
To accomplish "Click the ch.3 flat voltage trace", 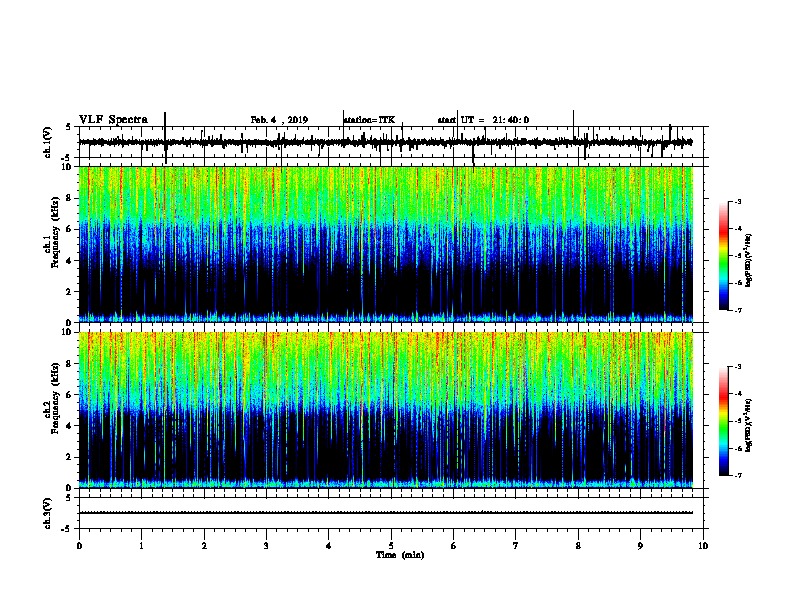I will coord(385,513).
